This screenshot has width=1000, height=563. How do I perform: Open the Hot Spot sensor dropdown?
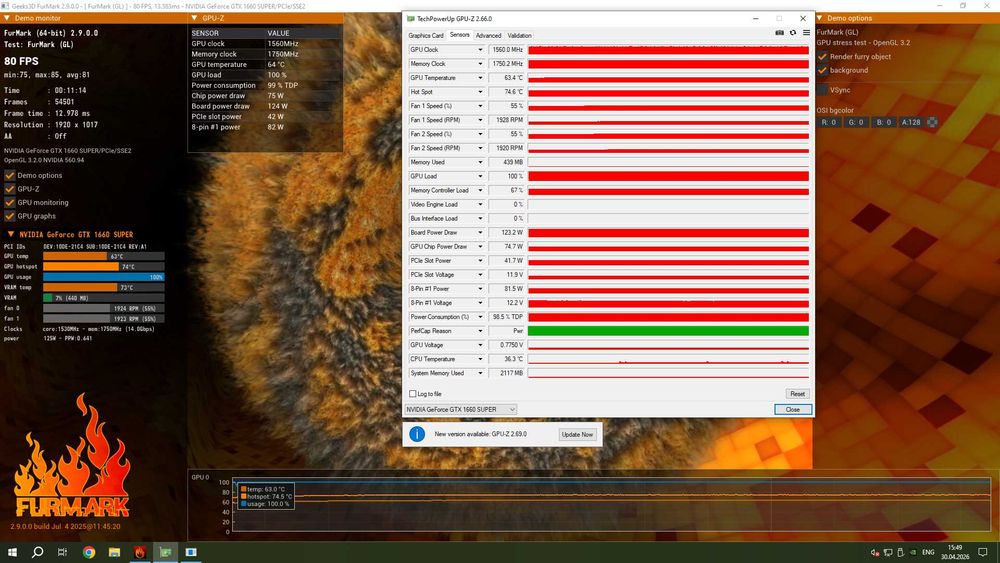point(480,92)
